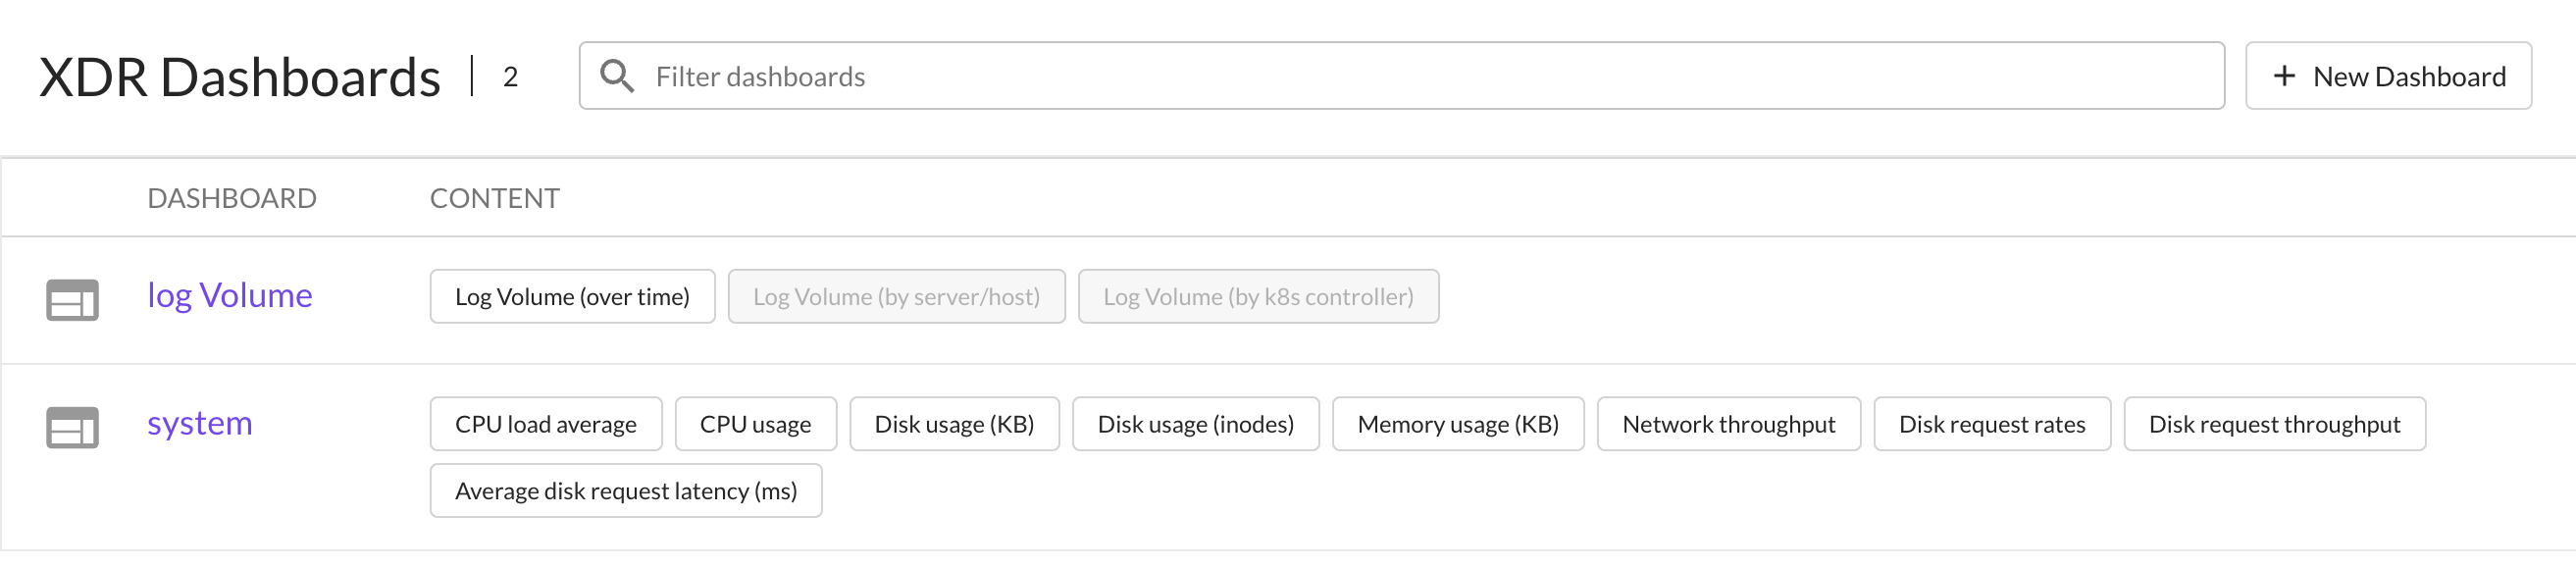Click the system dashboard icon

click(72, 427)
